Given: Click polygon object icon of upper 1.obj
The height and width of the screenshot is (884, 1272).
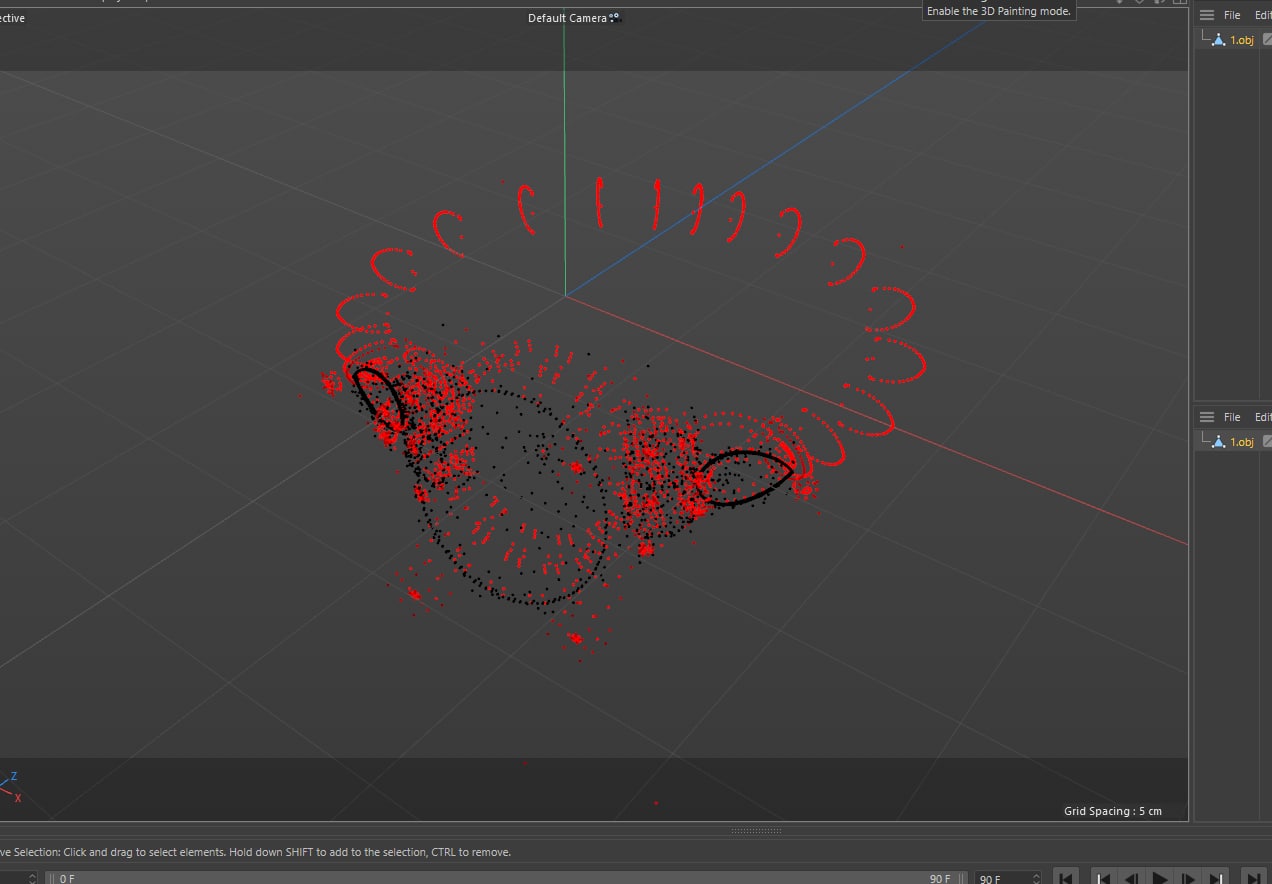Looking at the screenshot, I should pos(1218,40).
